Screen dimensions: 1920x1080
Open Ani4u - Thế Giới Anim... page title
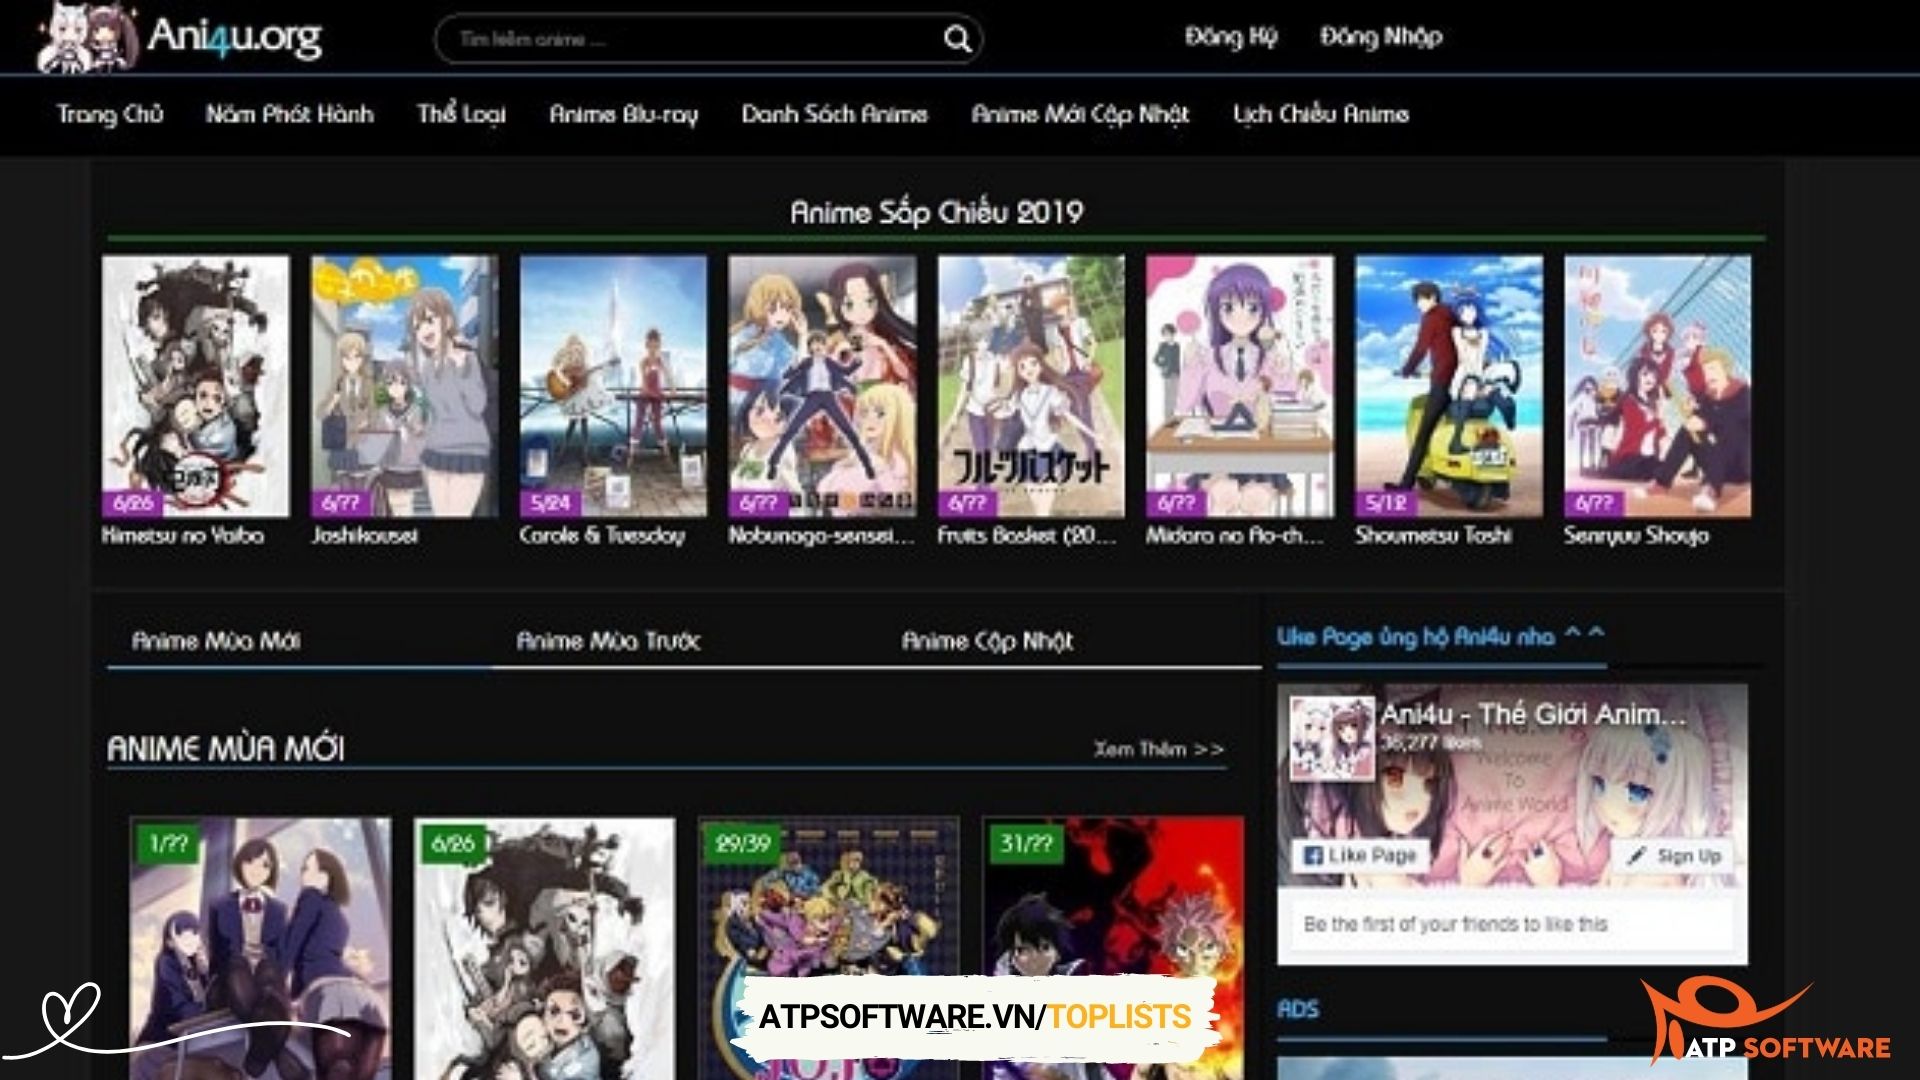[x=1532, y=714]
